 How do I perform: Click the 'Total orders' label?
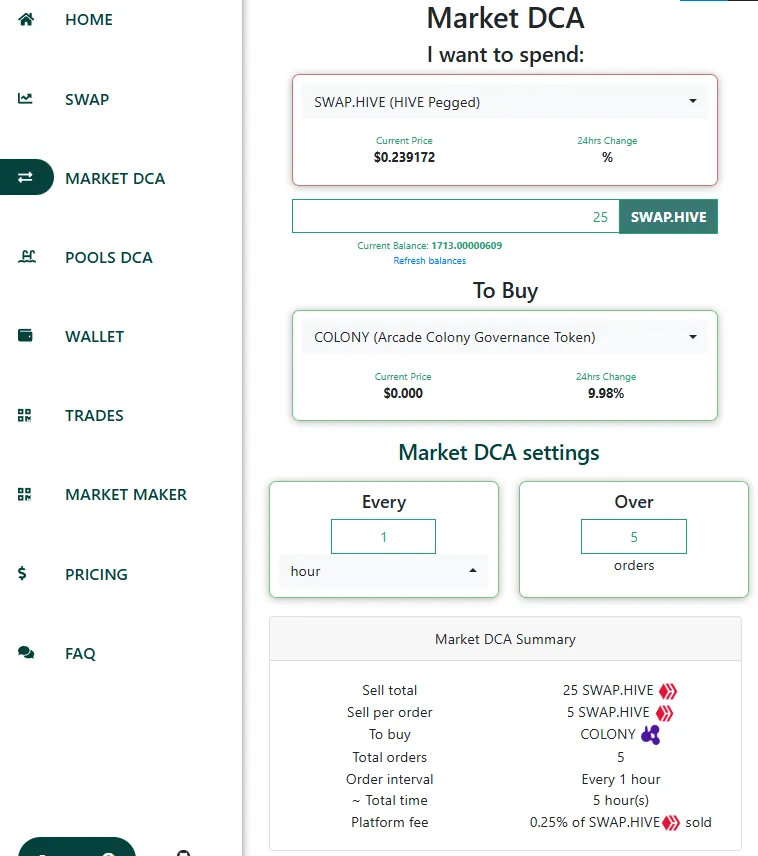[x=389, y=757]
